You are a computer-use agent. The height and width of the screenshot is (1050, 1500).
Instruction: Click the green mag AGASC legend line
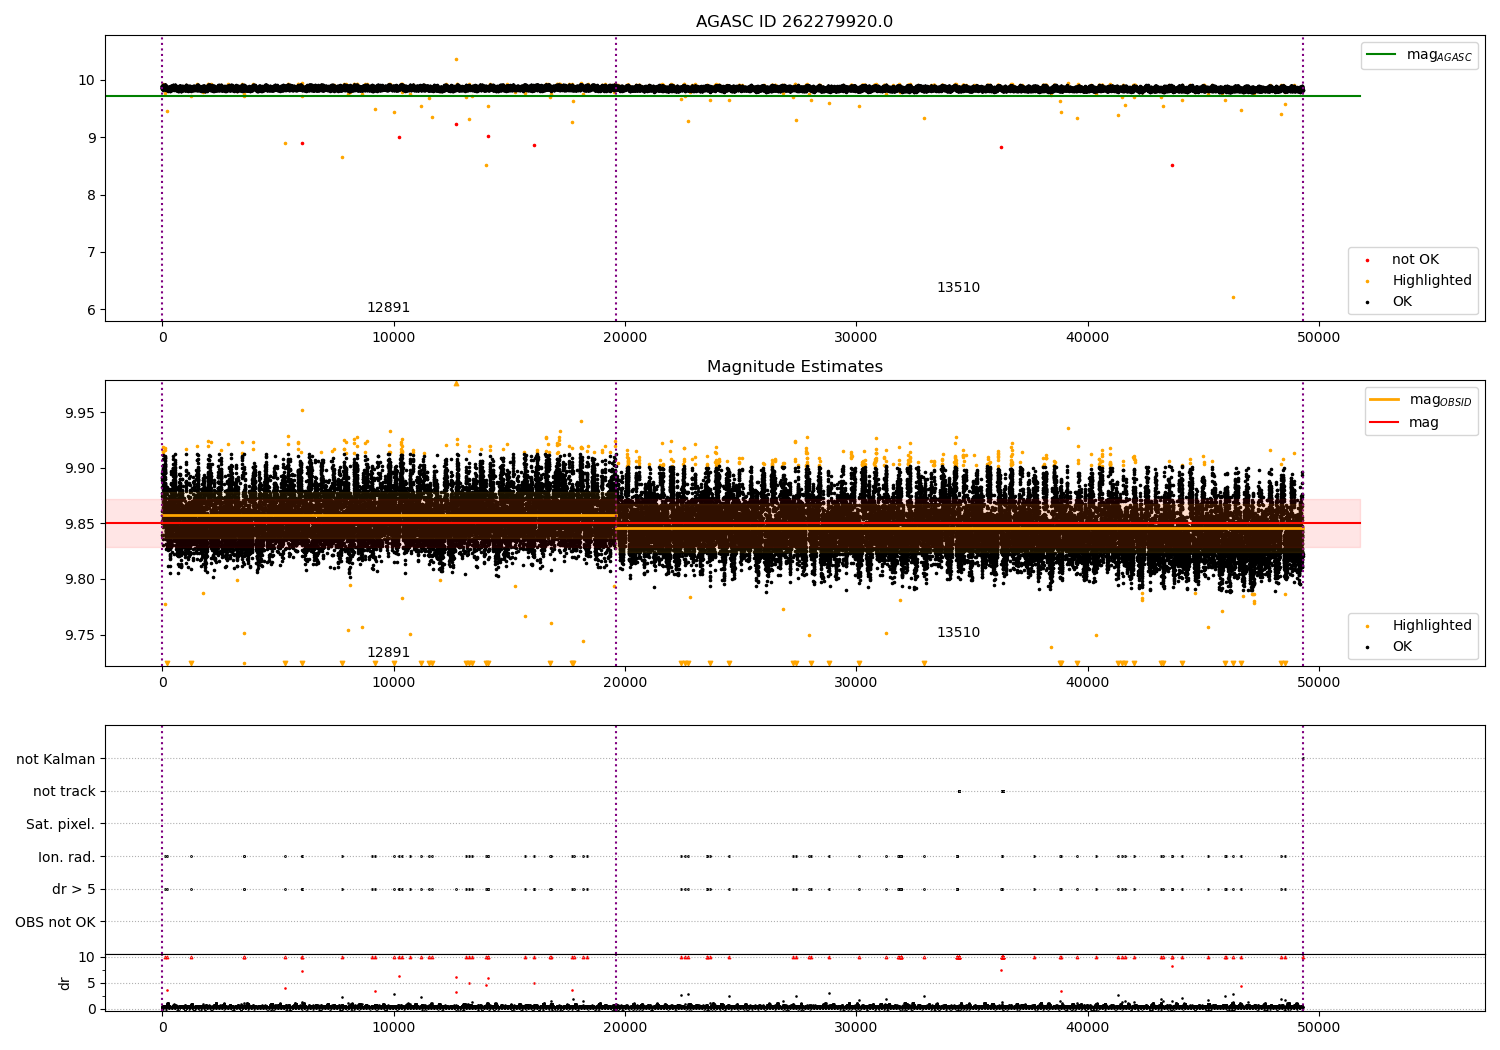point(1382,55)
